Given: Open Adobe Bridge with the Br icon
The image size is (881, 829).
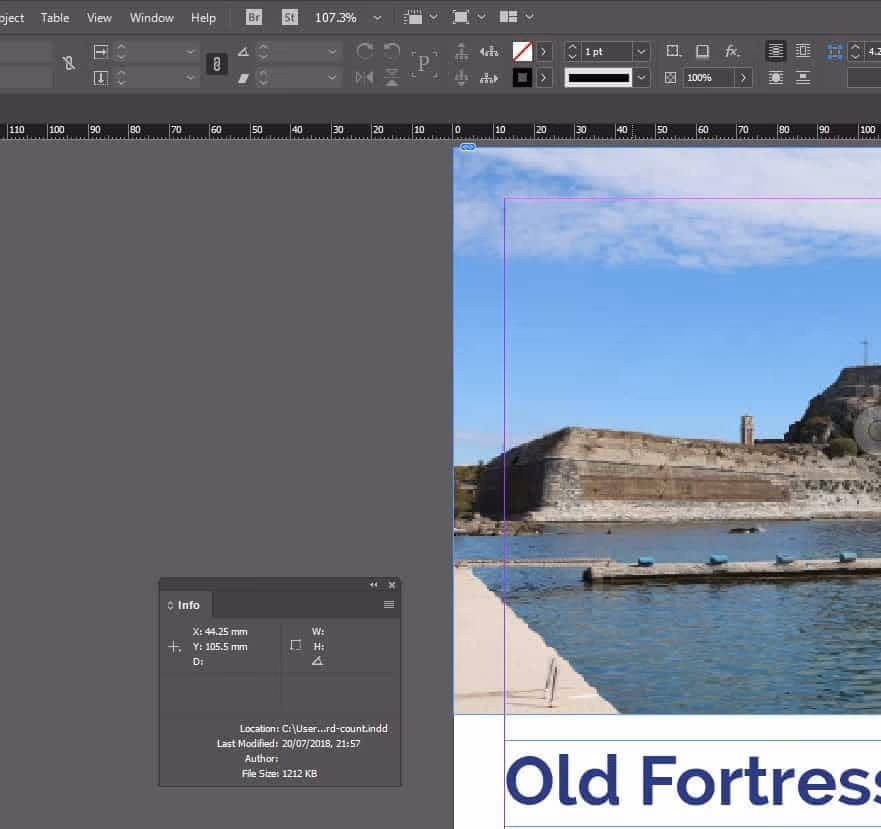Looking at the screenshot, I should 254,18.
